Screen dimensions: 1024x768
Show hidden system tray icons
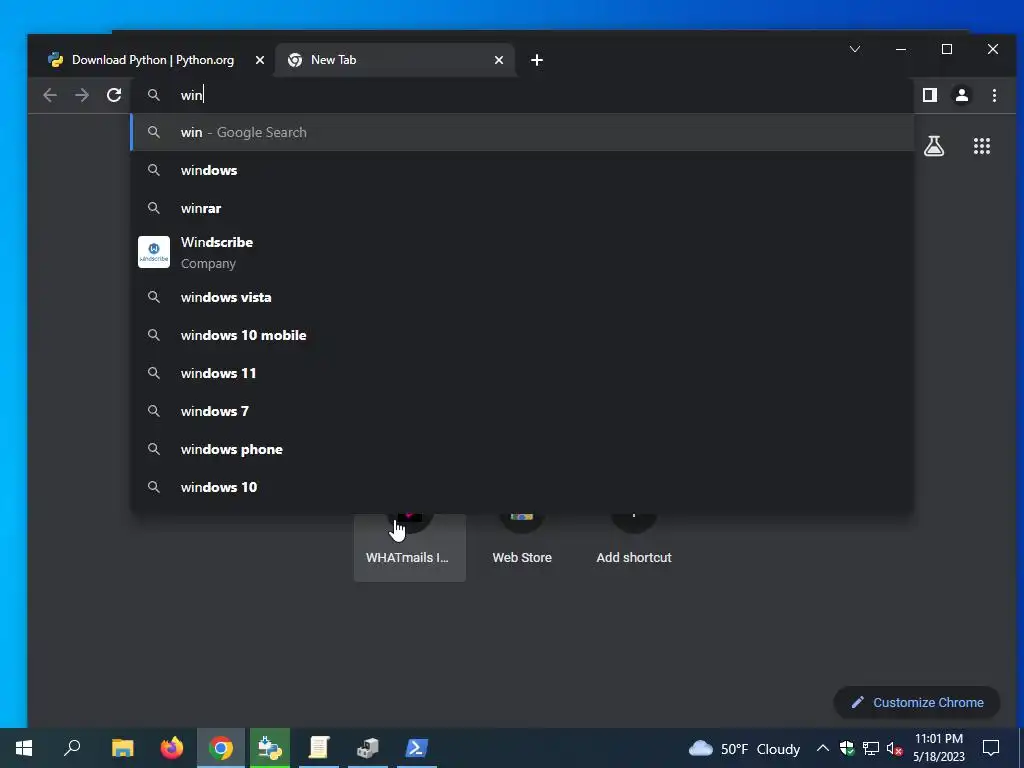[823, 748]
